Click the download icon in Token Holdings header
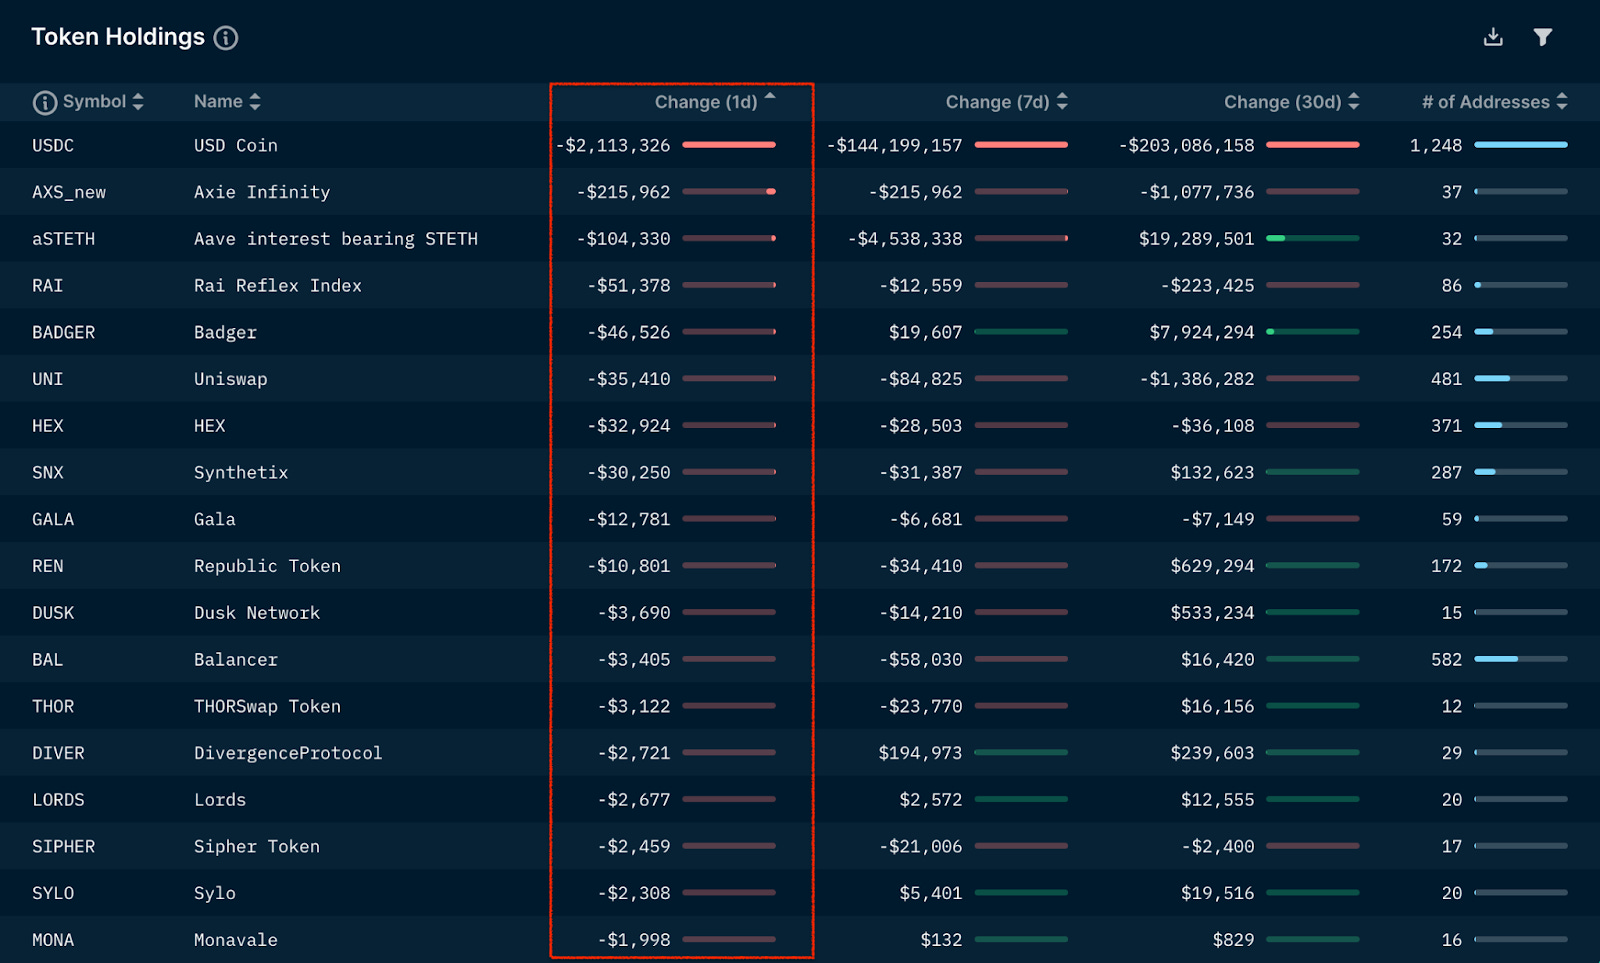Image resolution: width=1600 pixels, height=963 pixels. point(1493,37)
